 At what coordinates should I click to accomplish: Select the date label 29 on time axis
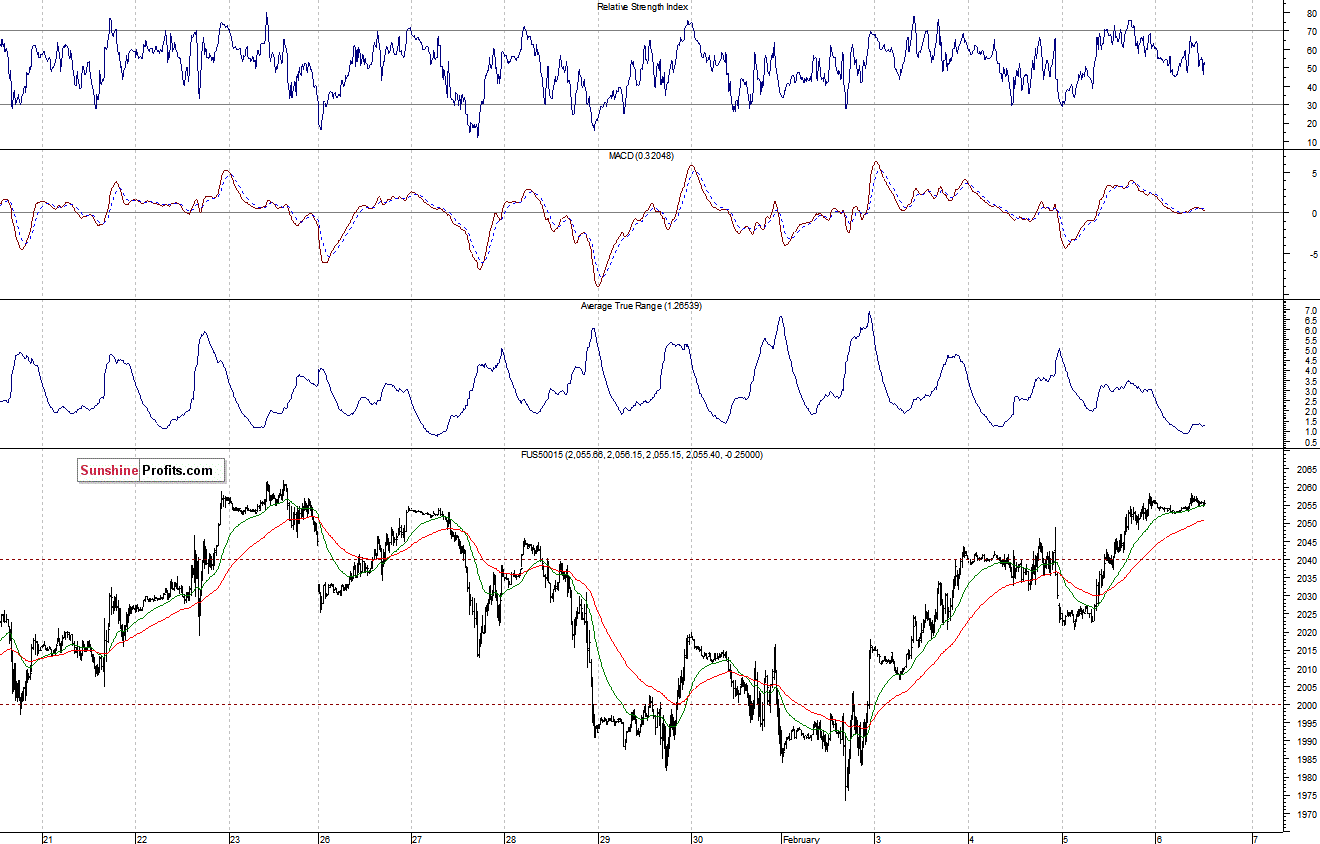coord(603,838)
